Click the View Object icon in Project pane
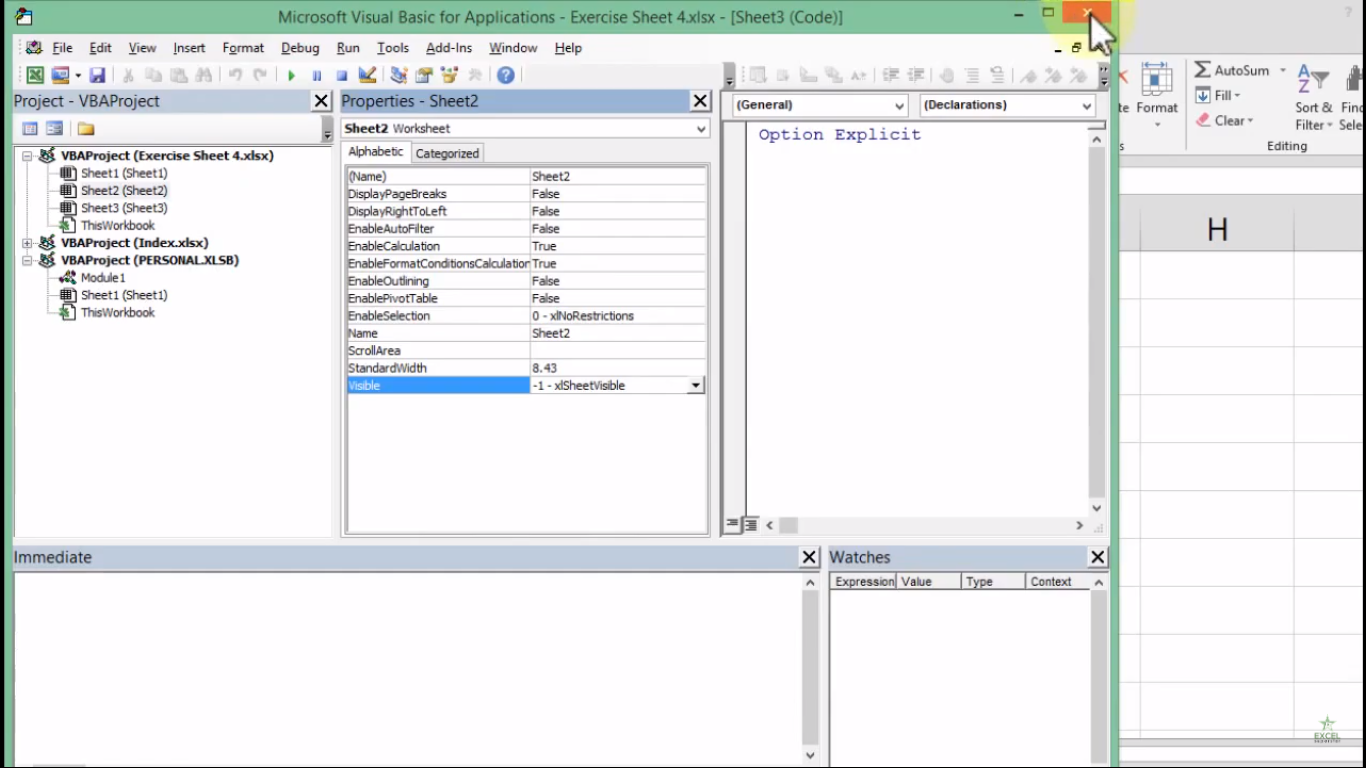The image size is (1366, 768). click(x=54, y=129)
